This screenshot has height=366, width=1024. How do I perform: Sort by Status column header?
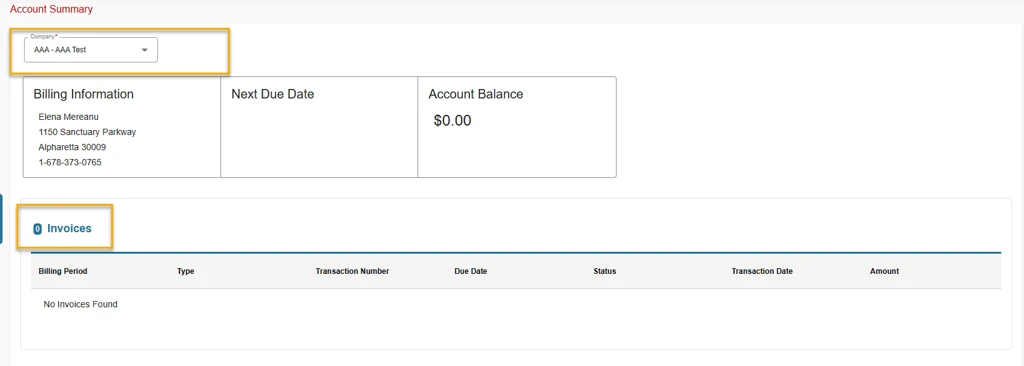(605, 271)
